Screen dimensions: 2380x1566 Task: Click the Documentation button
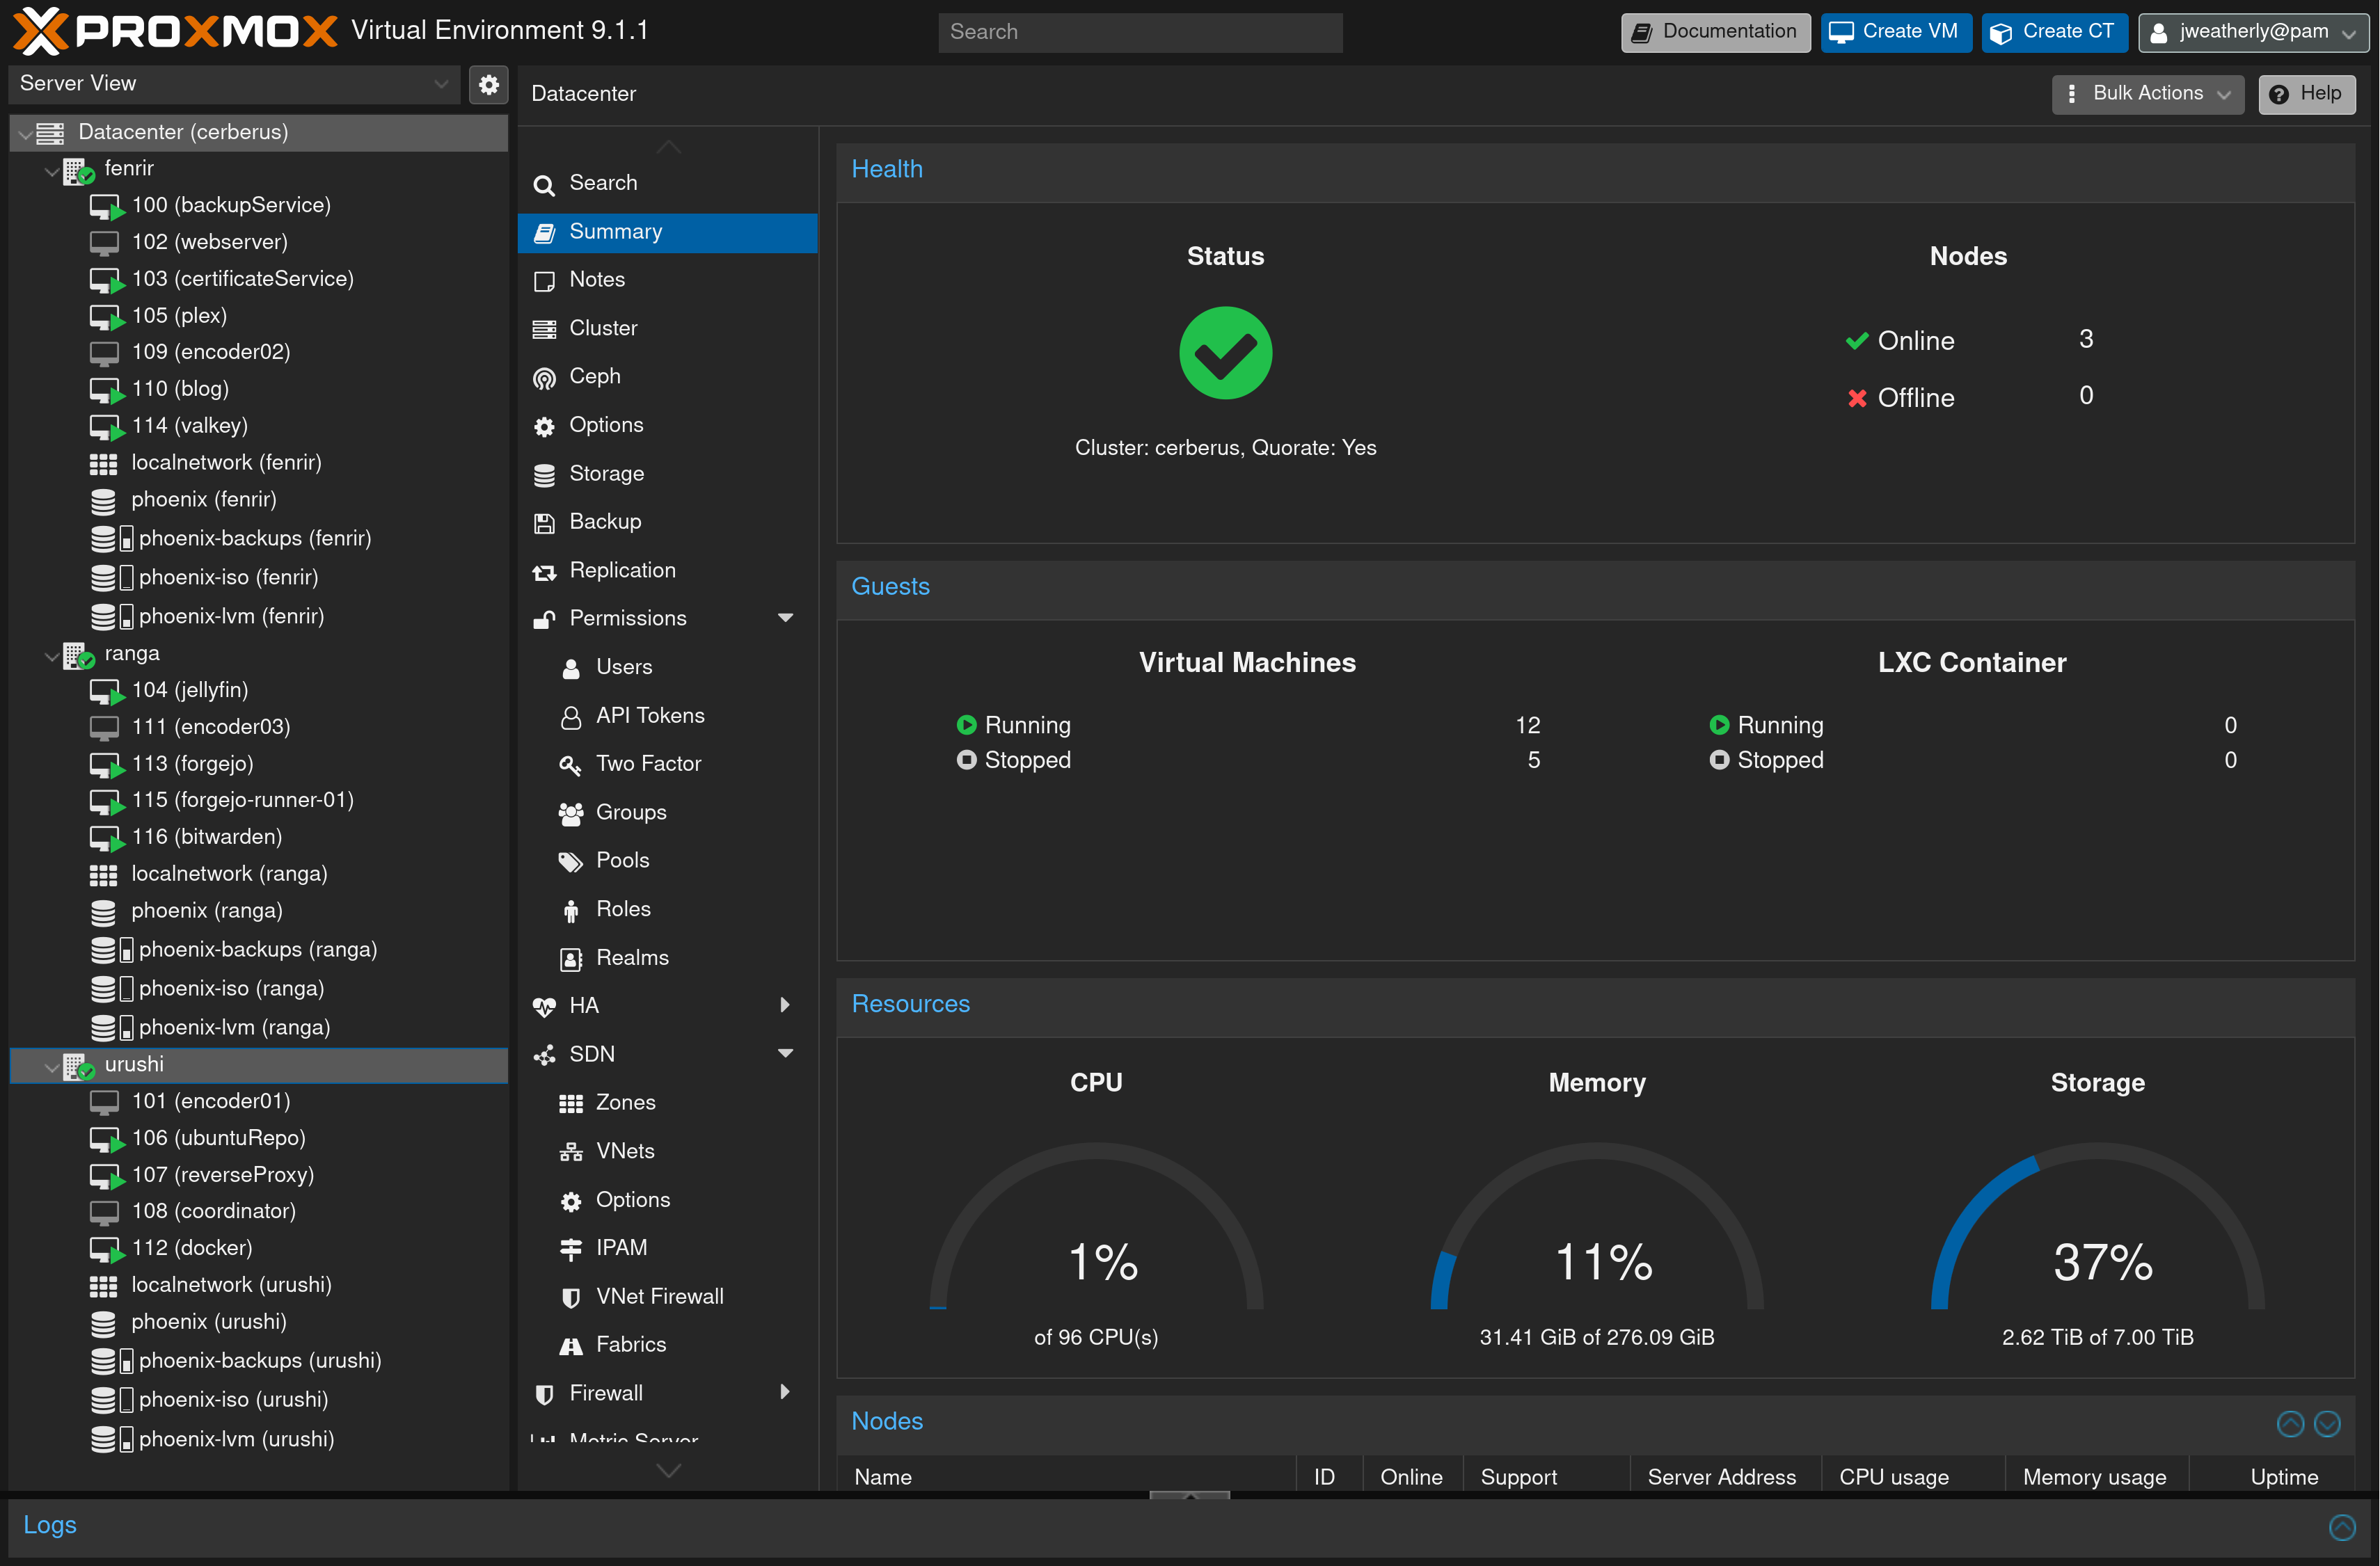tap(1715, 32)
